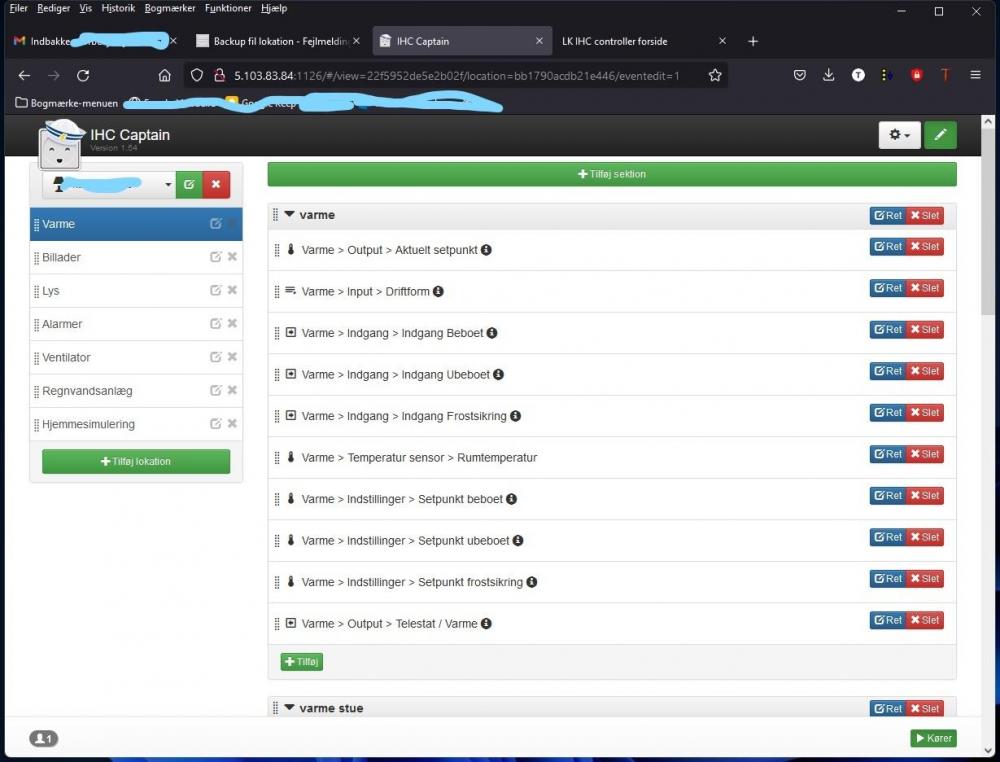The width and height of the screenshot is (1000, 762).
Task: Collapse the varme section triangle
Action: tap(290, 215)
